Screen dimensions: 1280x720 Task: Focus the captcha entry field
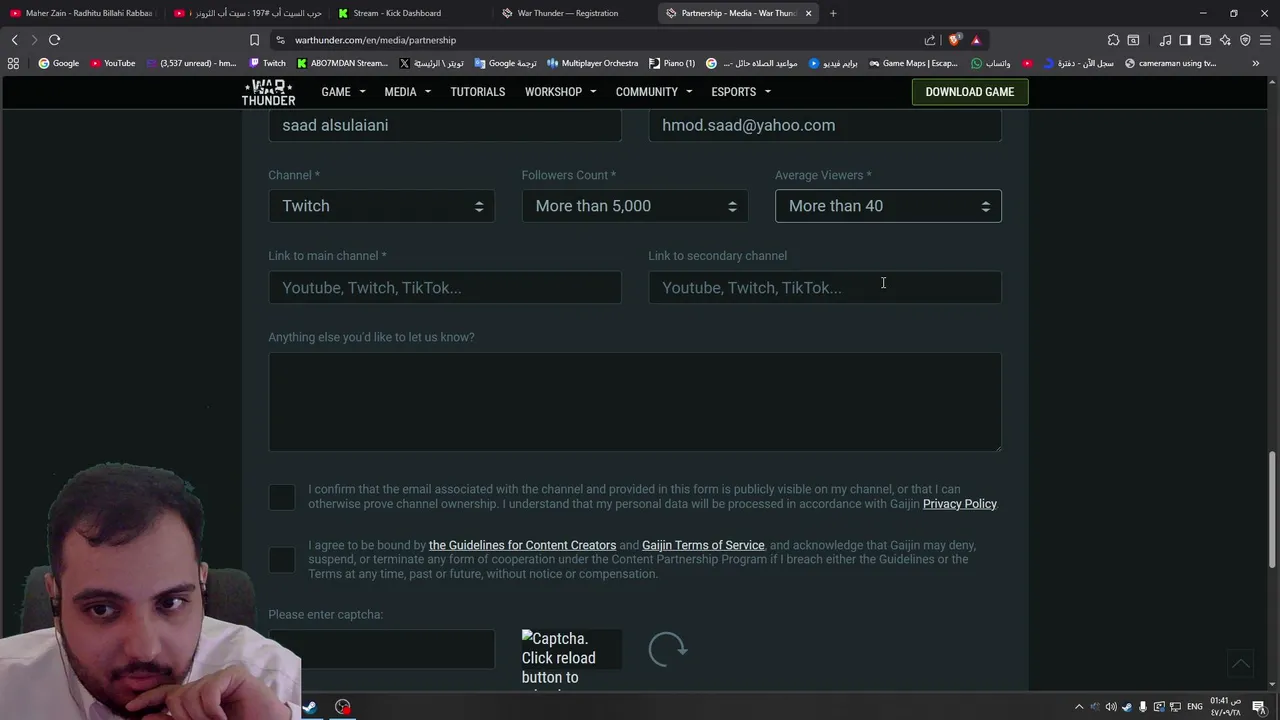(381, 649)
